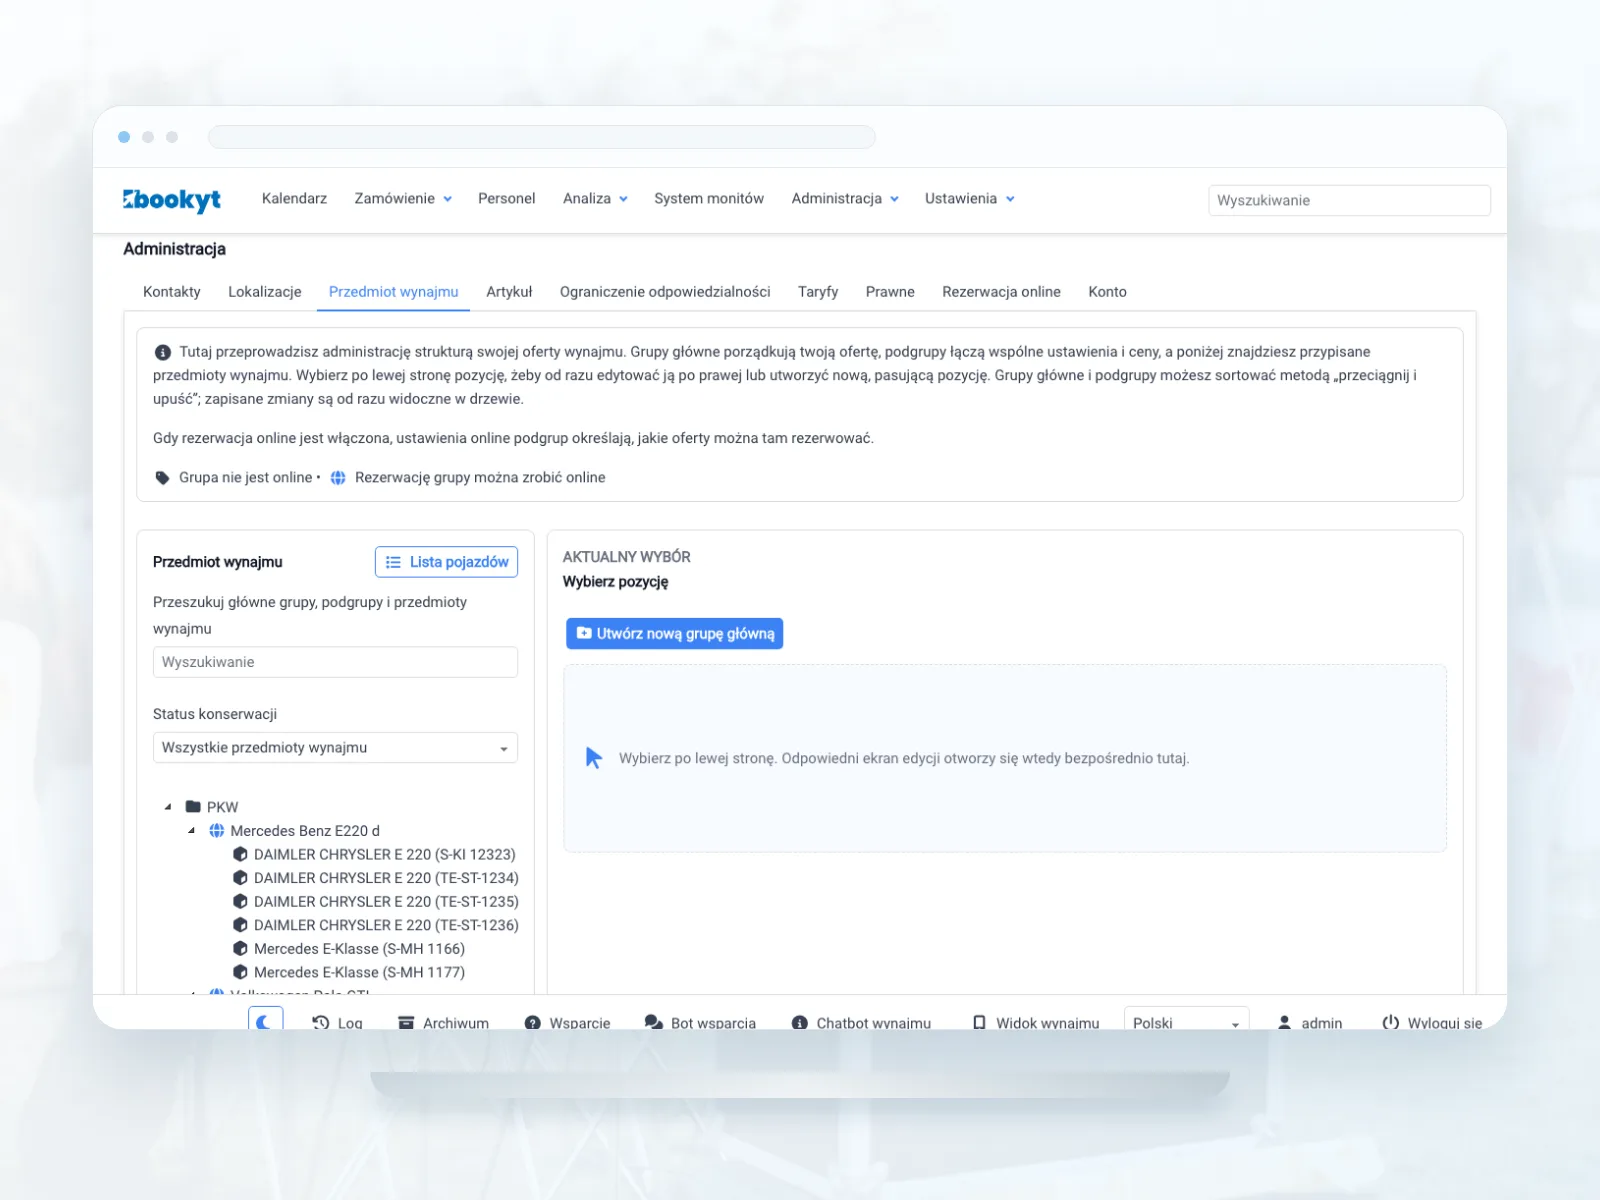Click the bookyt logo
The image size is (1600, 1200).
[x=172, y=200]
